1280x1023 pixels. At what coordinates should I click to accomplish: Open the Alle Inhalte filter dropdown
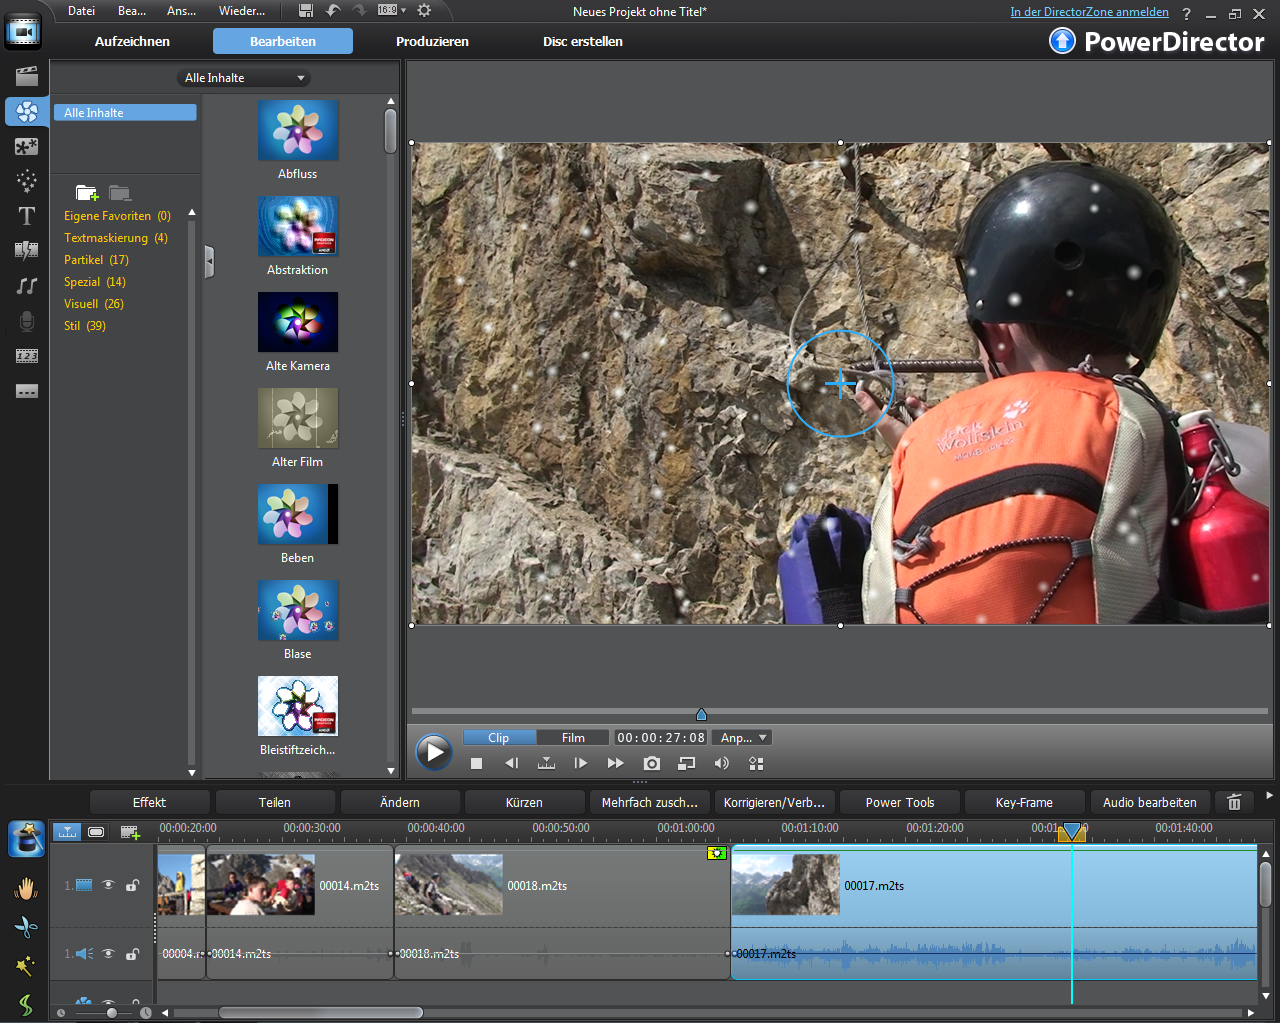click(x=244, y=78)
